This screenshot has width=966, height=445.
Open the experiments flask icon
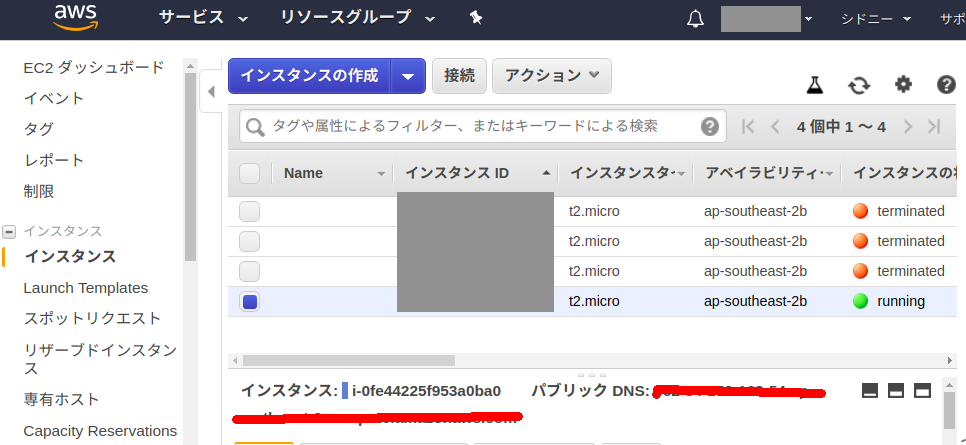coord(815,85)
